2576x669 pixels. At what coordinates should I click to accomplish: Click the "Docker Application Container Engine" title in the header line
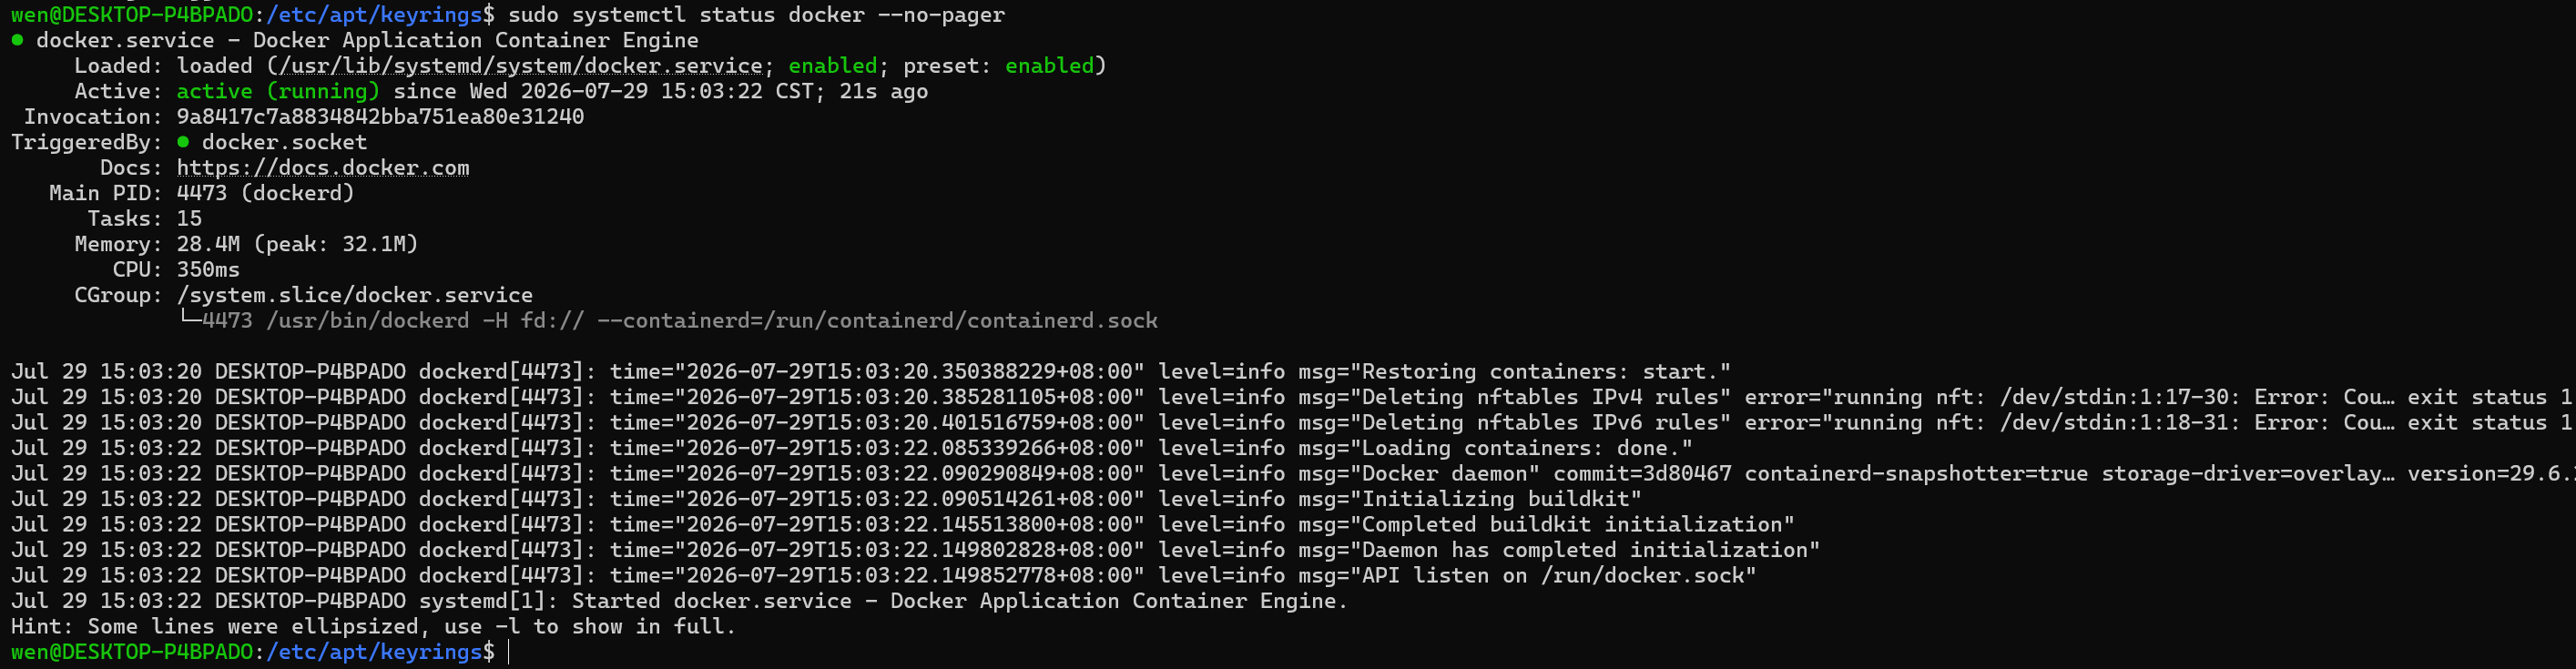[x=475, y=40]
